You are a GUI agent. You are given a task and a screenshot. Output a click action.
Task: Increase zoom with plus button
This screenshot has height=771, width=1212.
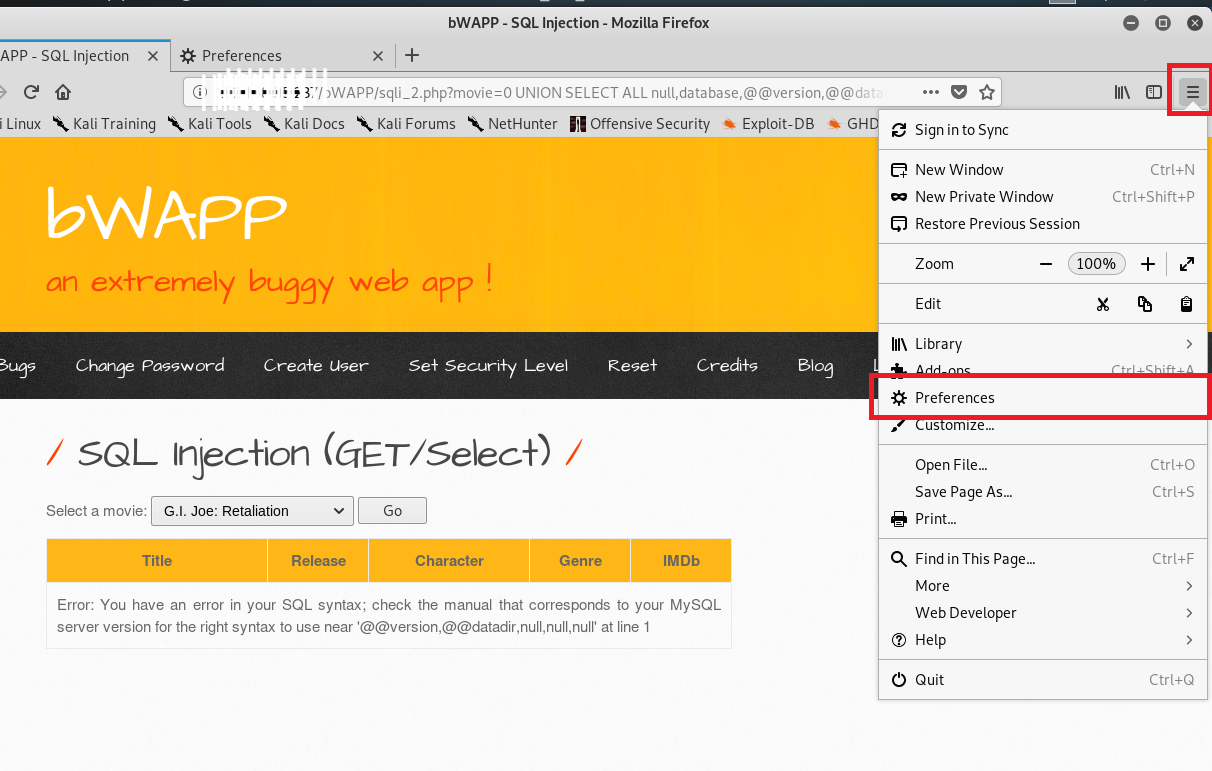pyautogui.click(x=1148, y=264)
